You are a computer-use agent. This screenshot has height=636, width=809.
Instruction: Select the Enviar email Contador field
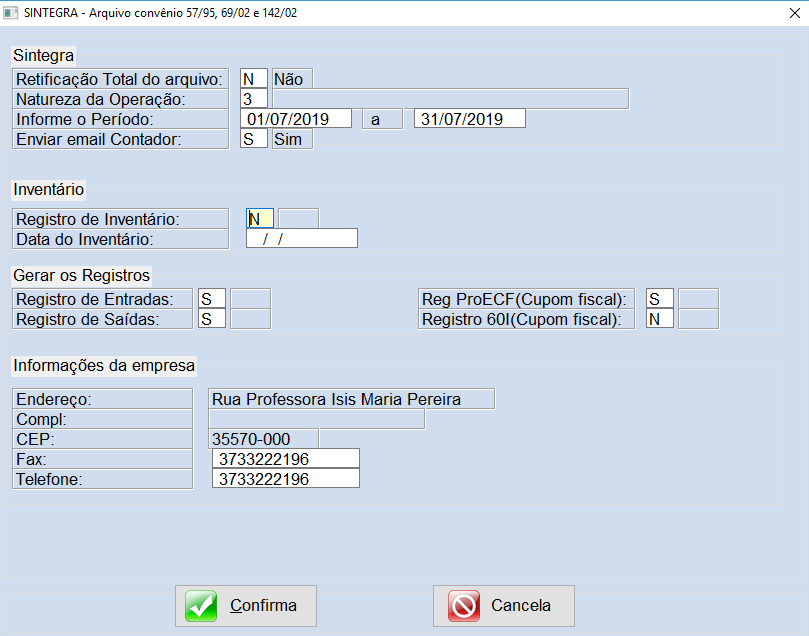[253, 139]
